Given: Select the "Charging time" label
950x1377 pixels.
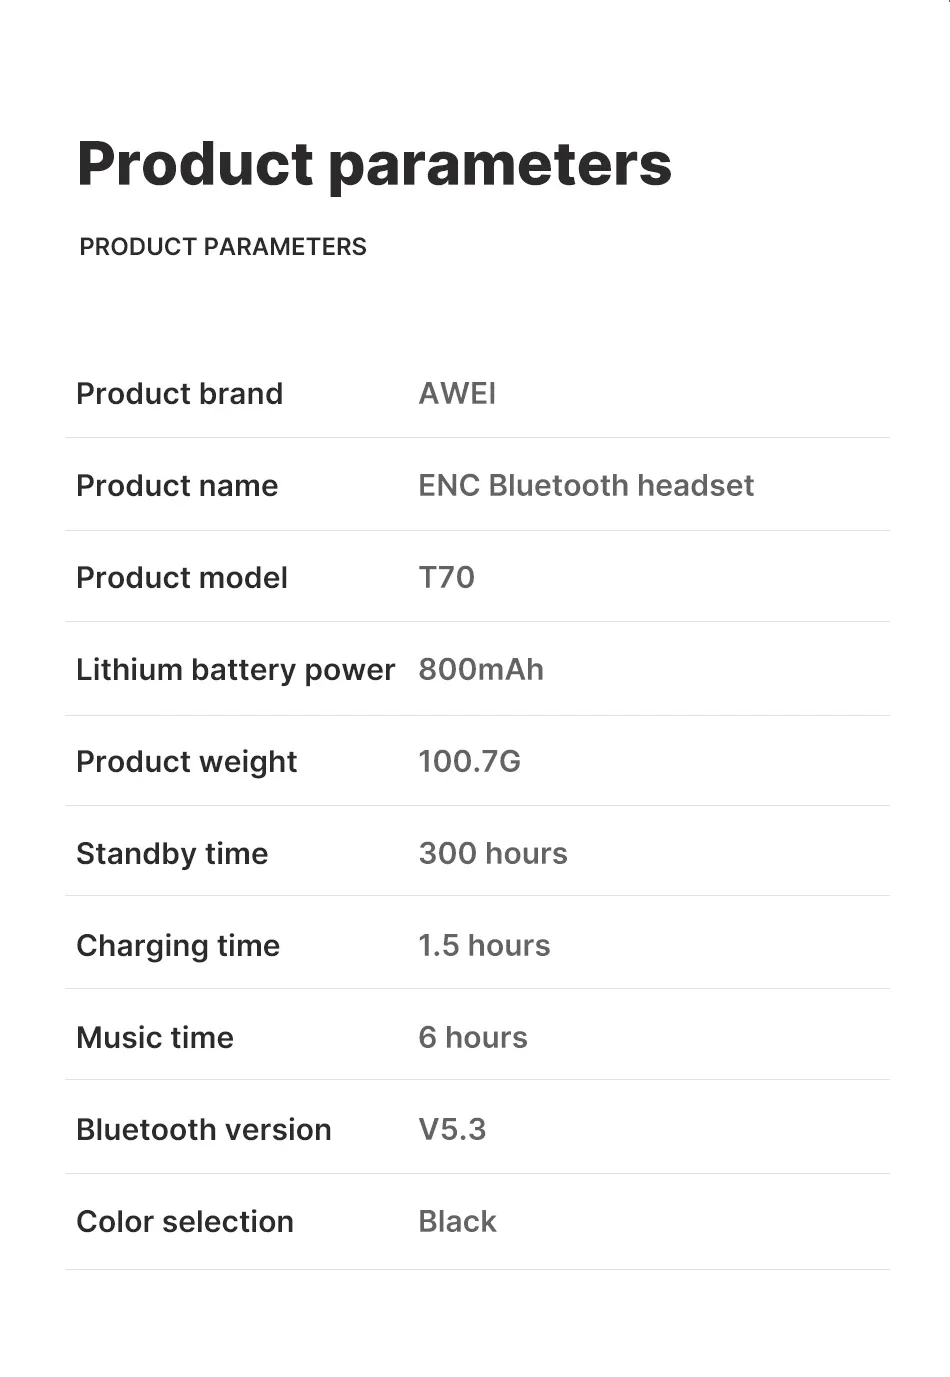Looking at the screenshot, I should pyautogui.click(x=178, y=946).
